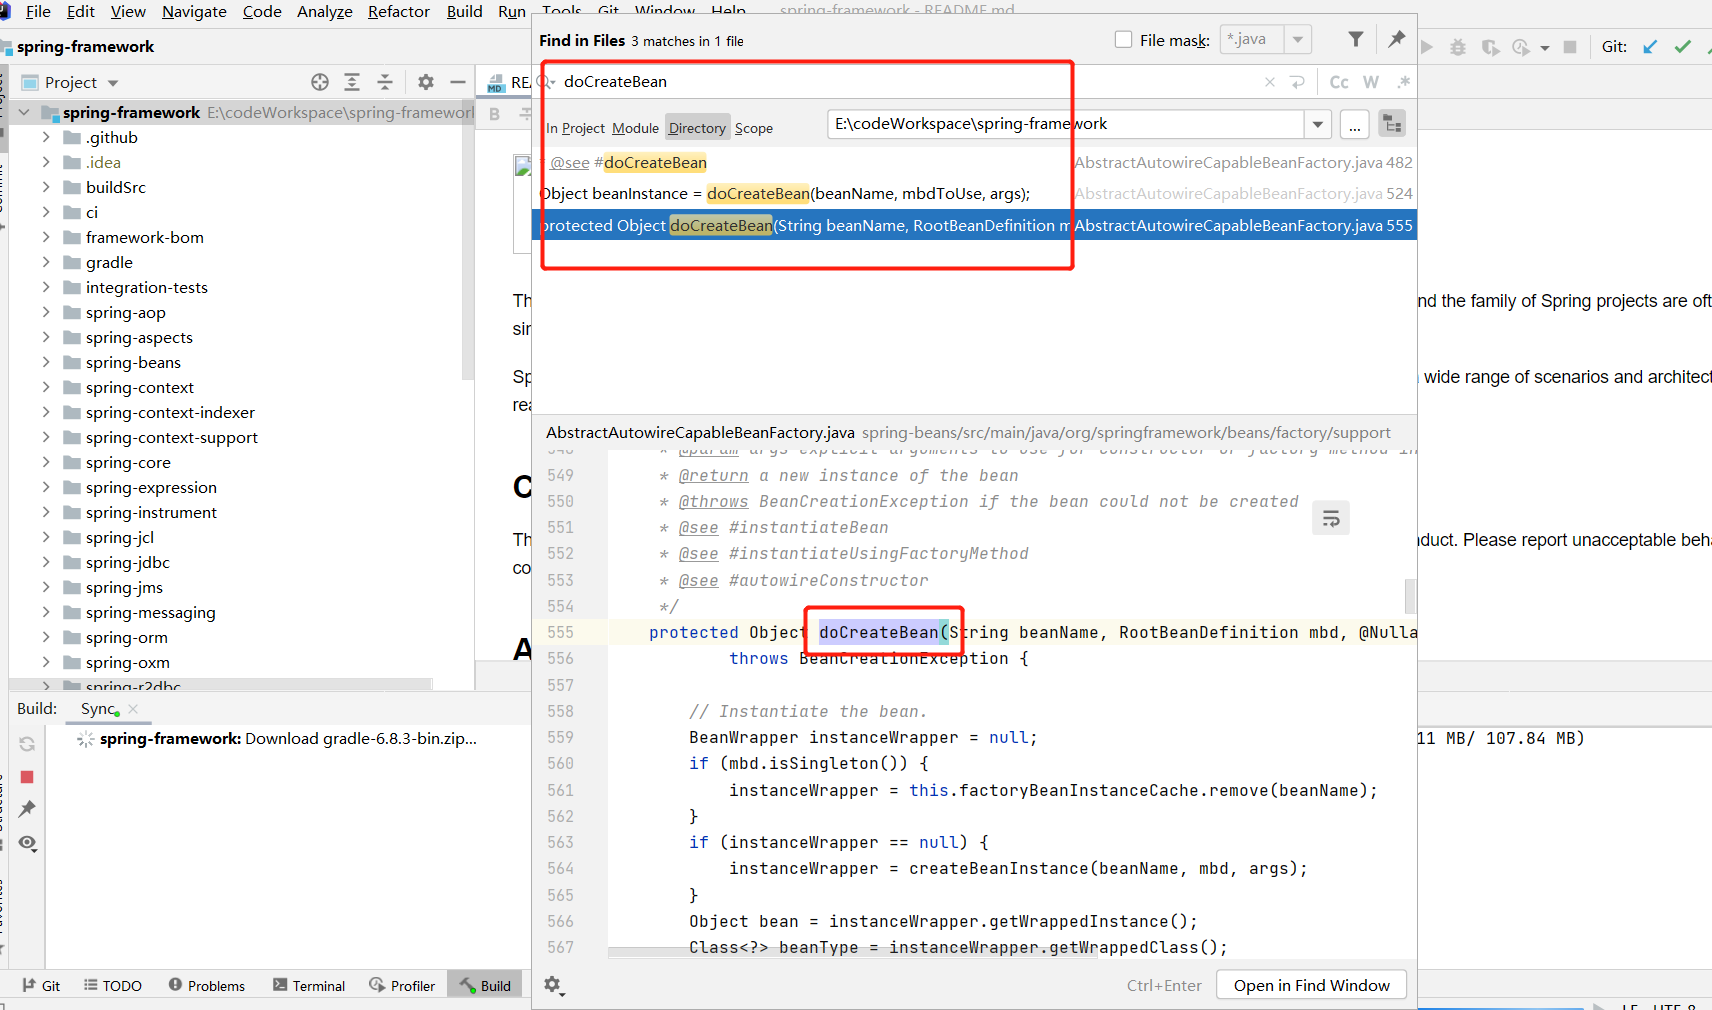Screen dimensions: 1712x1010
Task: Click the Run button in toolbar
Action: pyautogui.click(x=1427, y=47)
